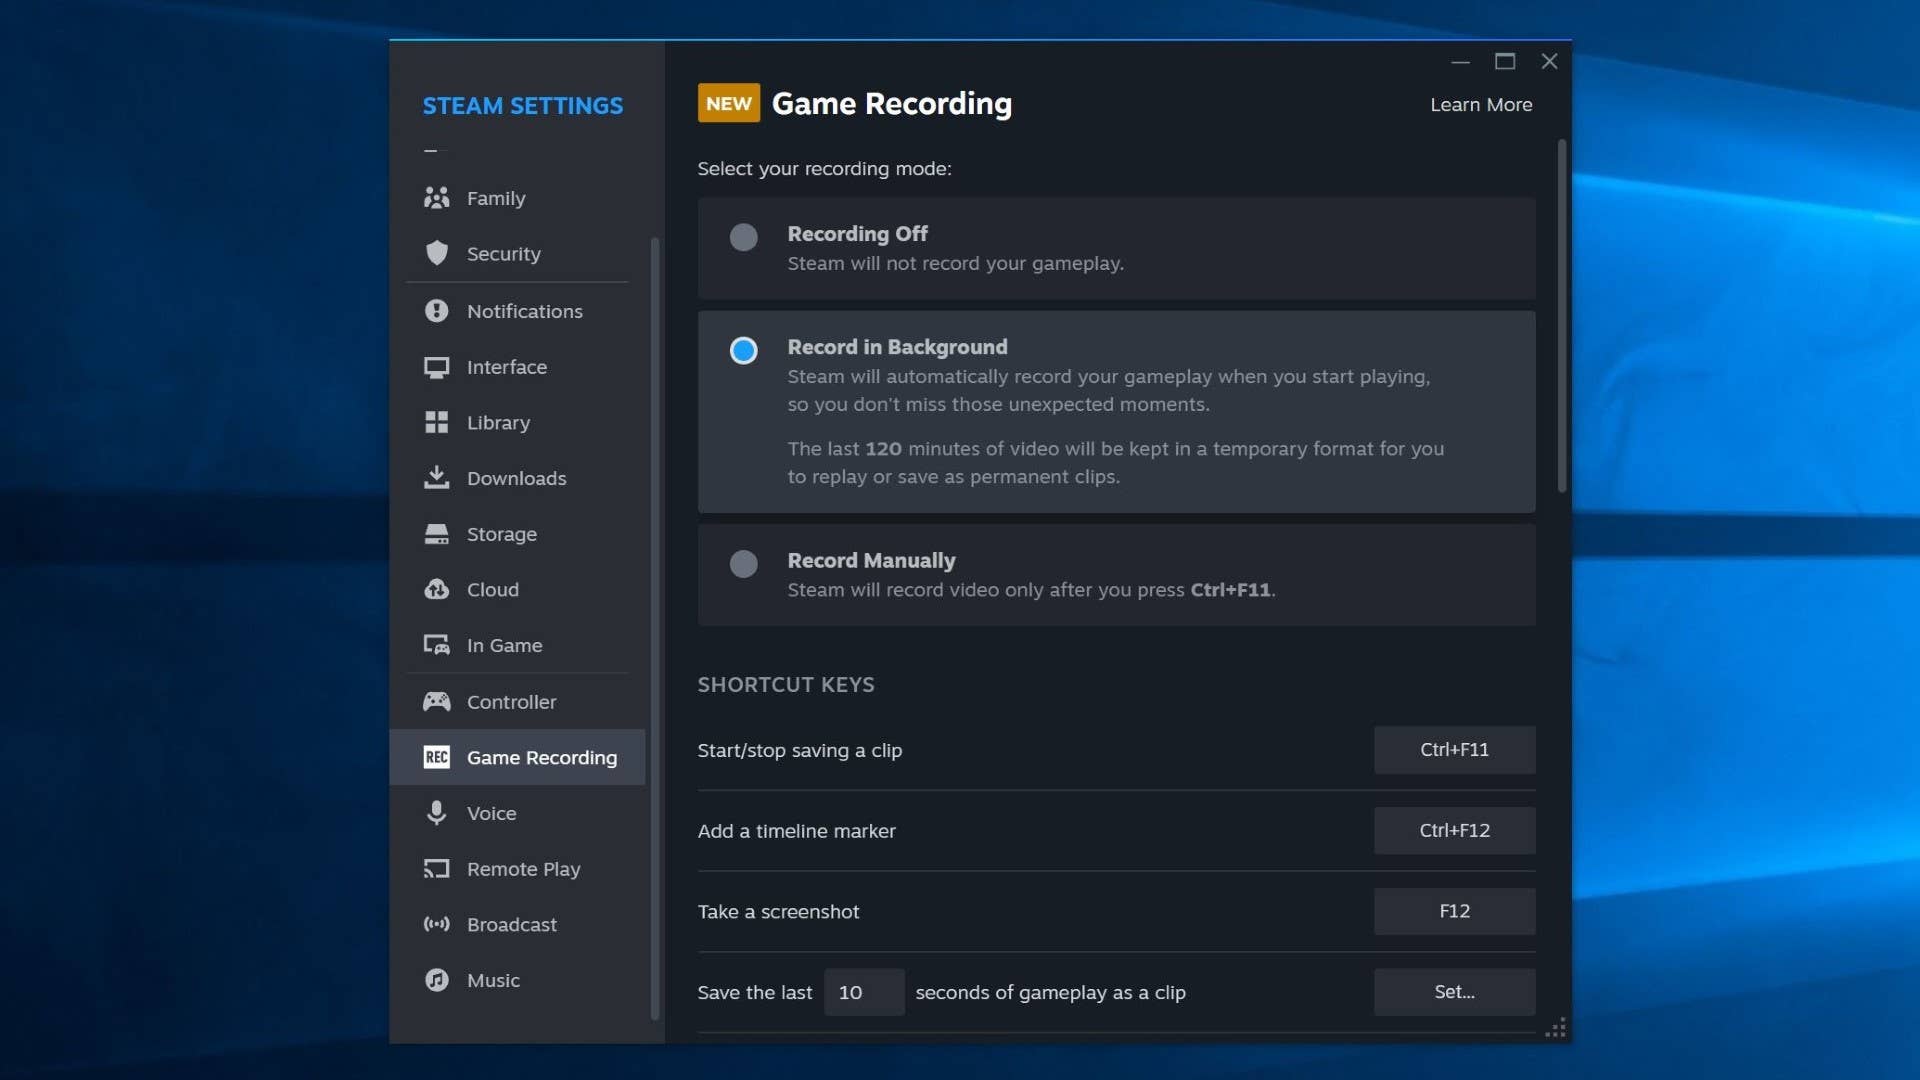Click the settings content vertical scrollbar
The width and height of the screenshot is (1920, 1080).
[1562, 316]
